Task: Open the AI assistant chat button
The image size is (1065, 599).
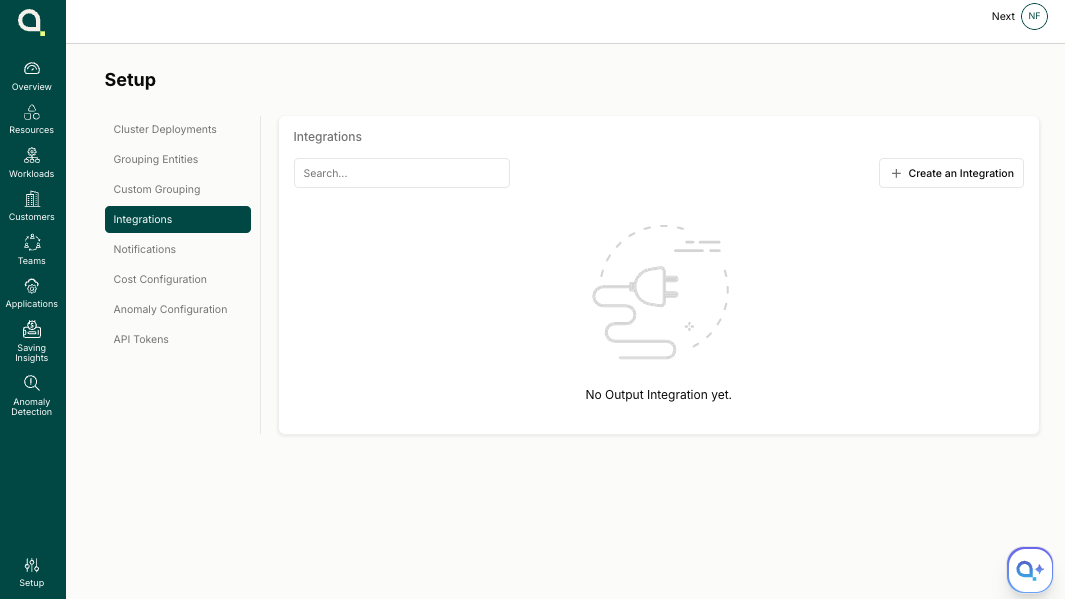Action: tap(1030, 570)
